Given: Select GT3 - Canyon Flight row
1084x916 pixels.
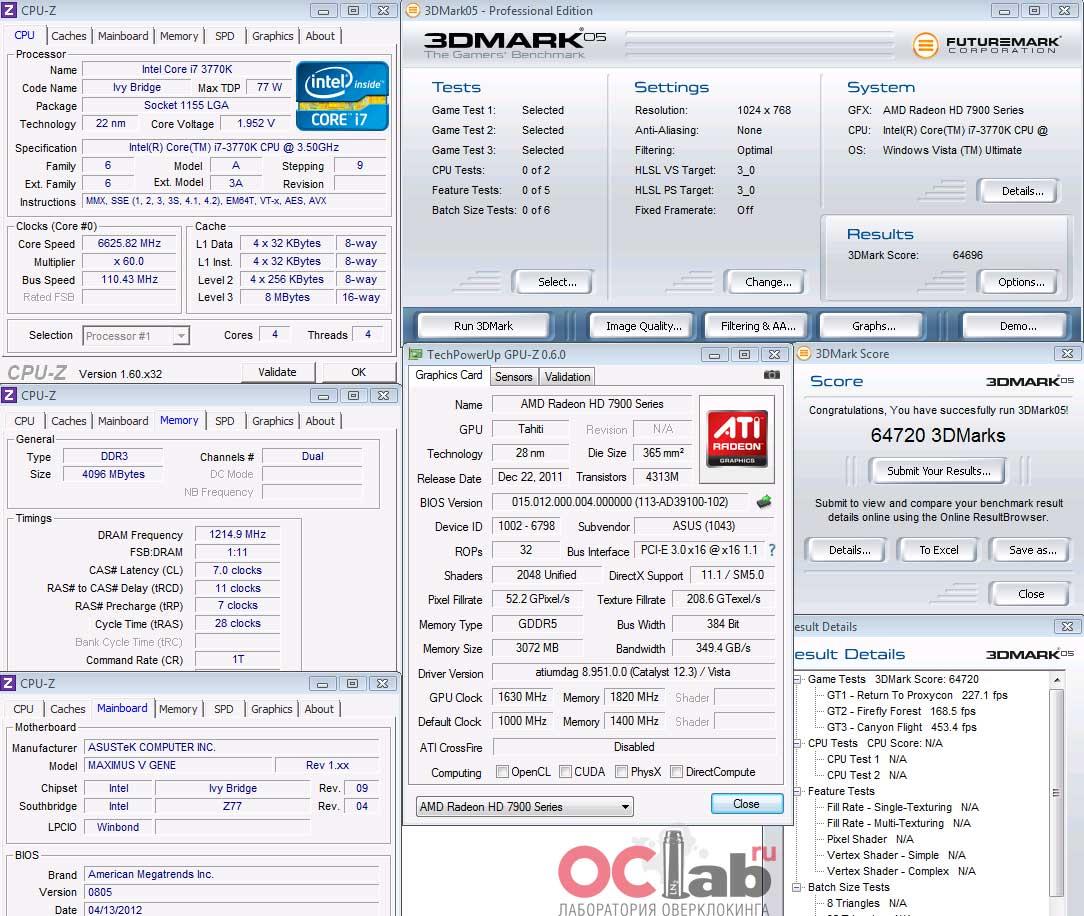Looking at the screenshot, I should [901, 727].
